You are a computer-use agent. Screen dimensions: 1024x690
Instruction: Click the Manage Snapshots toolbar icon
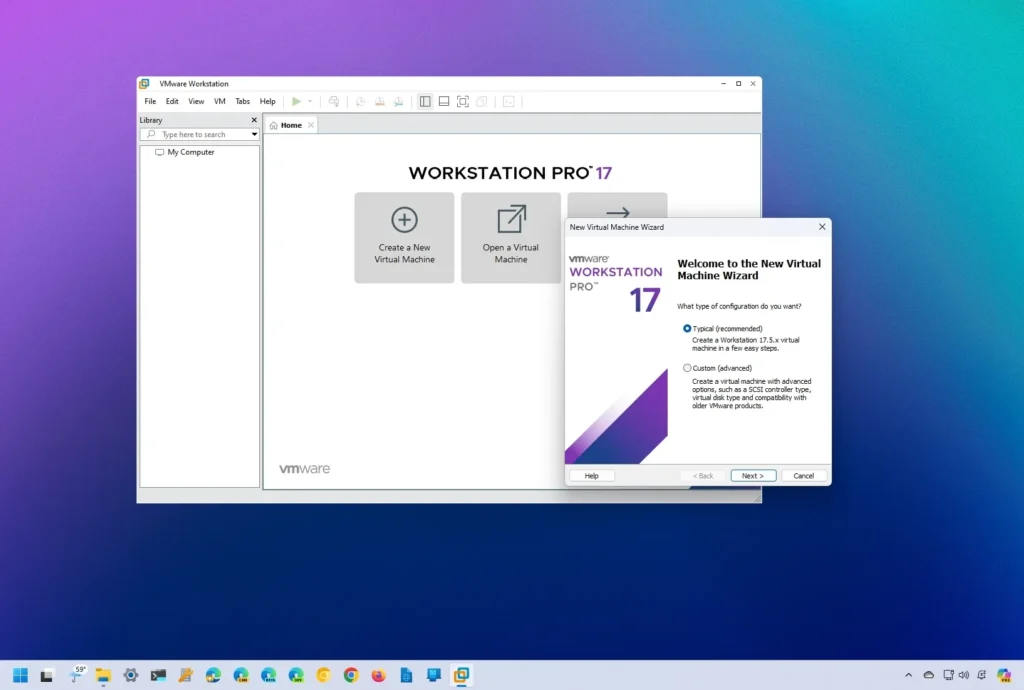click(x=398, y=101)
